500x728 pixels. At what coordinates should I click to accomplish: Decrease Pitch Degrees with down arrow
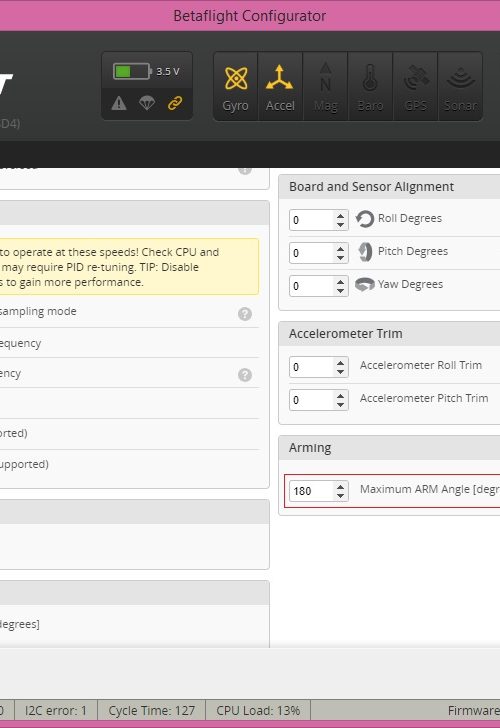point(340,258)
